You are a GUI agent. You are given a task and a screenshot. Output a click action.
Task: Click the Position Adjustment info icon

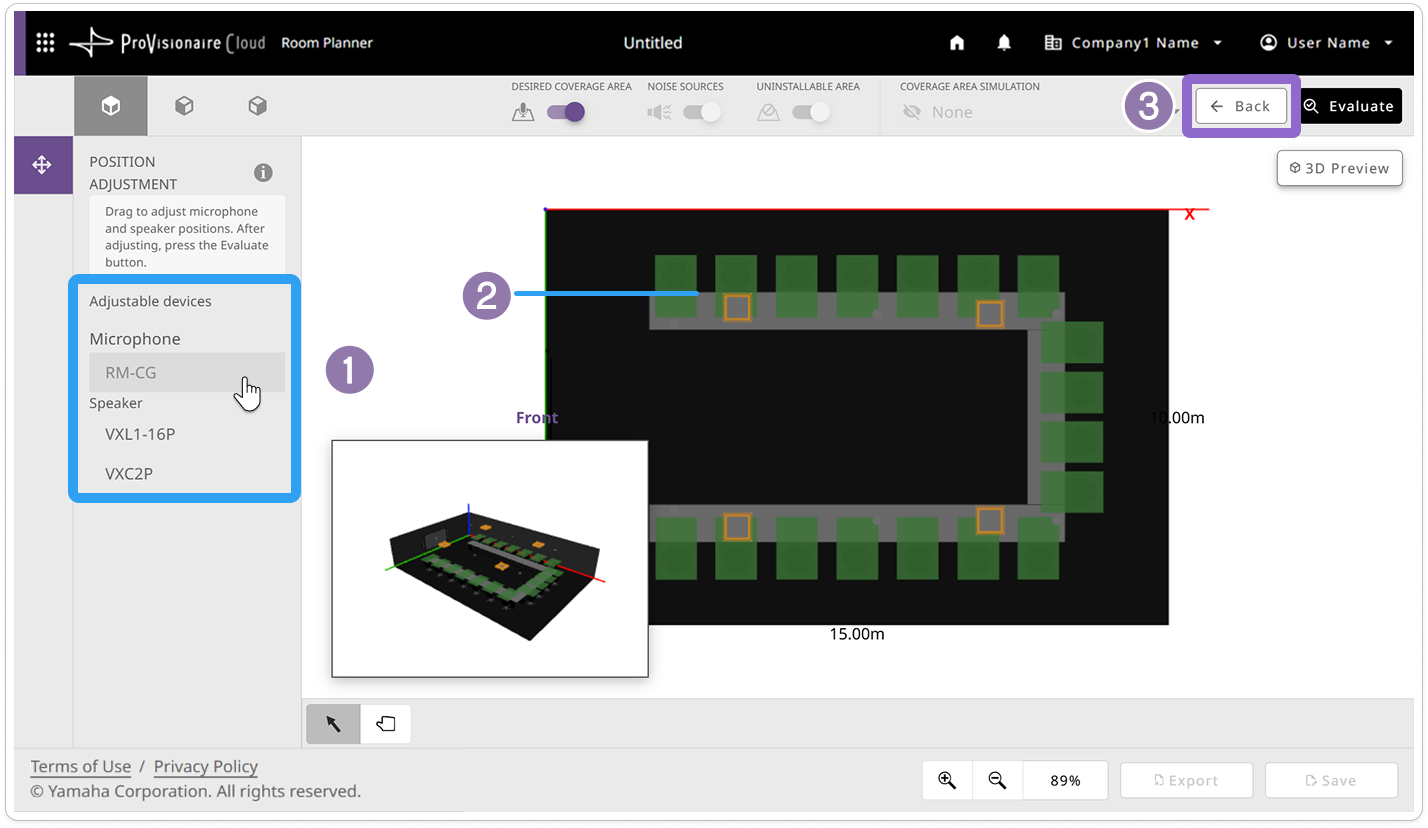point(263,172)
